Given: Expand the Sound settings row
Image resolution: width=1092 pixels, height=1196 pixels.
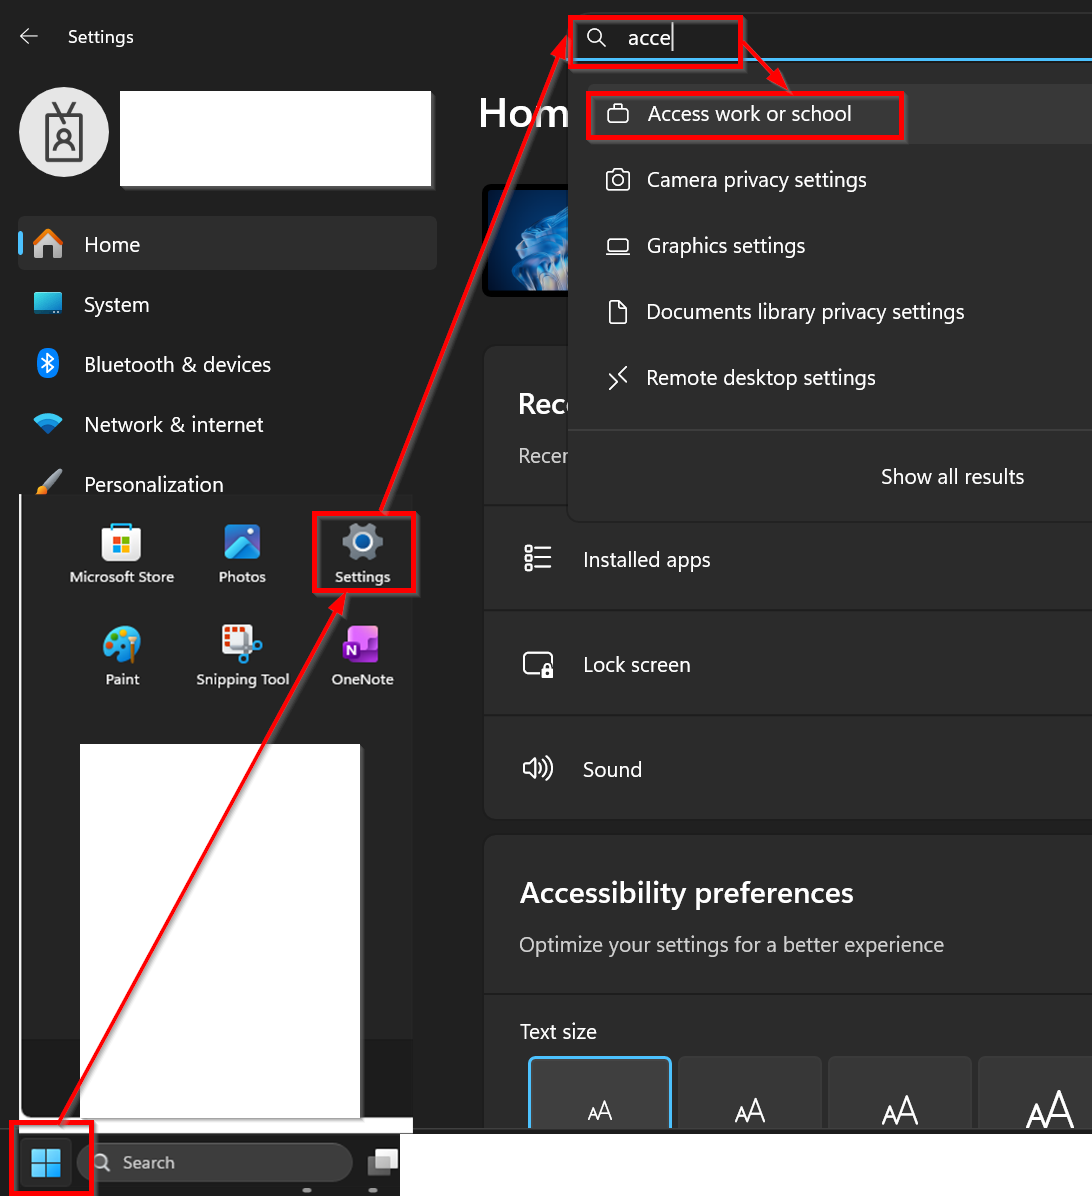Looking at the screenshot, I should tap(612, 769).
